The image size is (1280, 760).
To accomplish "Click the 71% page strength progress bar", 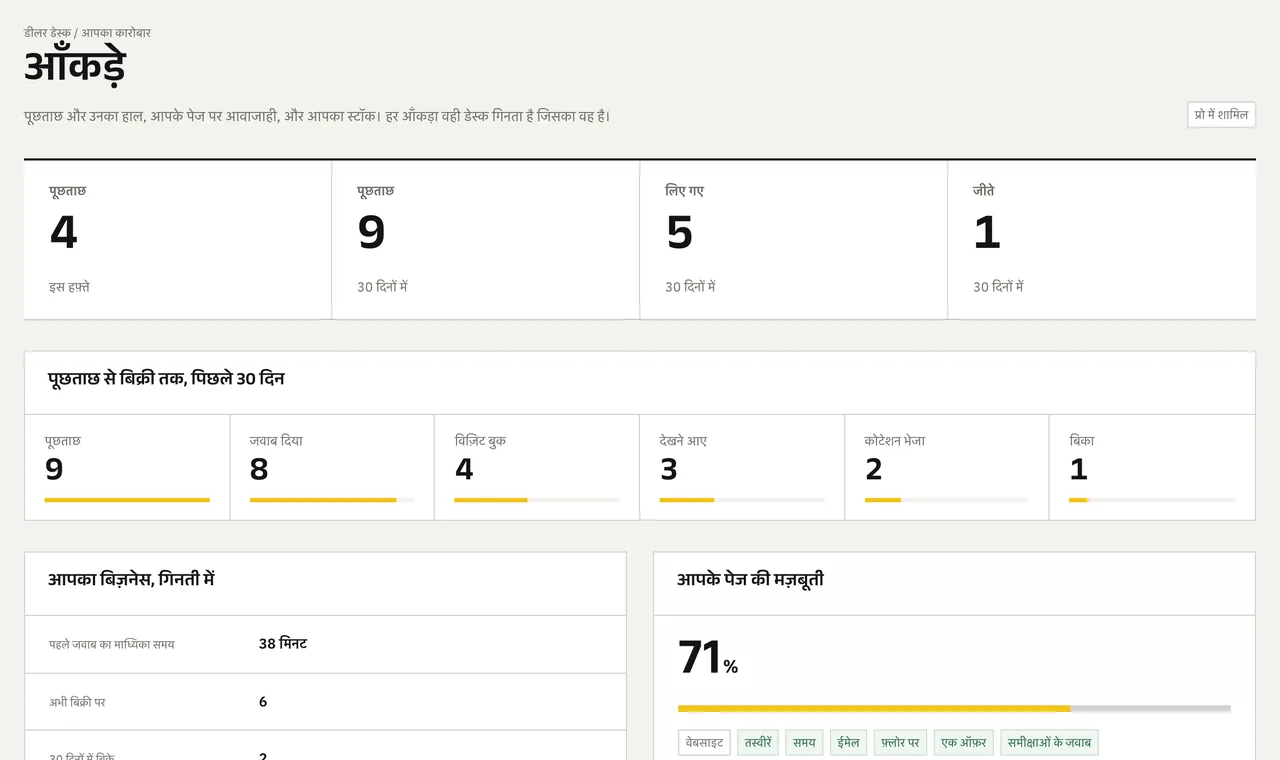I will pyautogui.click(x=954, y=709).
